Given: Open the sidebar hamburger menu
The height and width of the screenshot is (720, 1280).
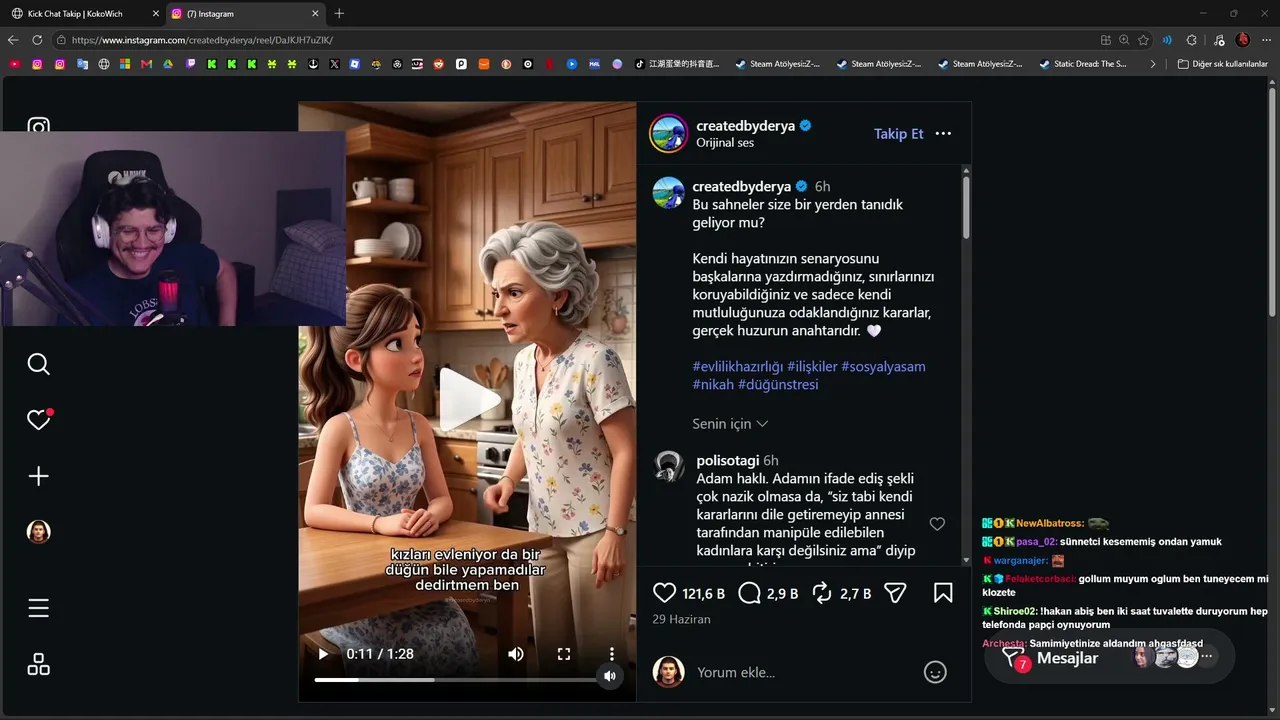Looking at the screenshot, I should tap(38, 608).
